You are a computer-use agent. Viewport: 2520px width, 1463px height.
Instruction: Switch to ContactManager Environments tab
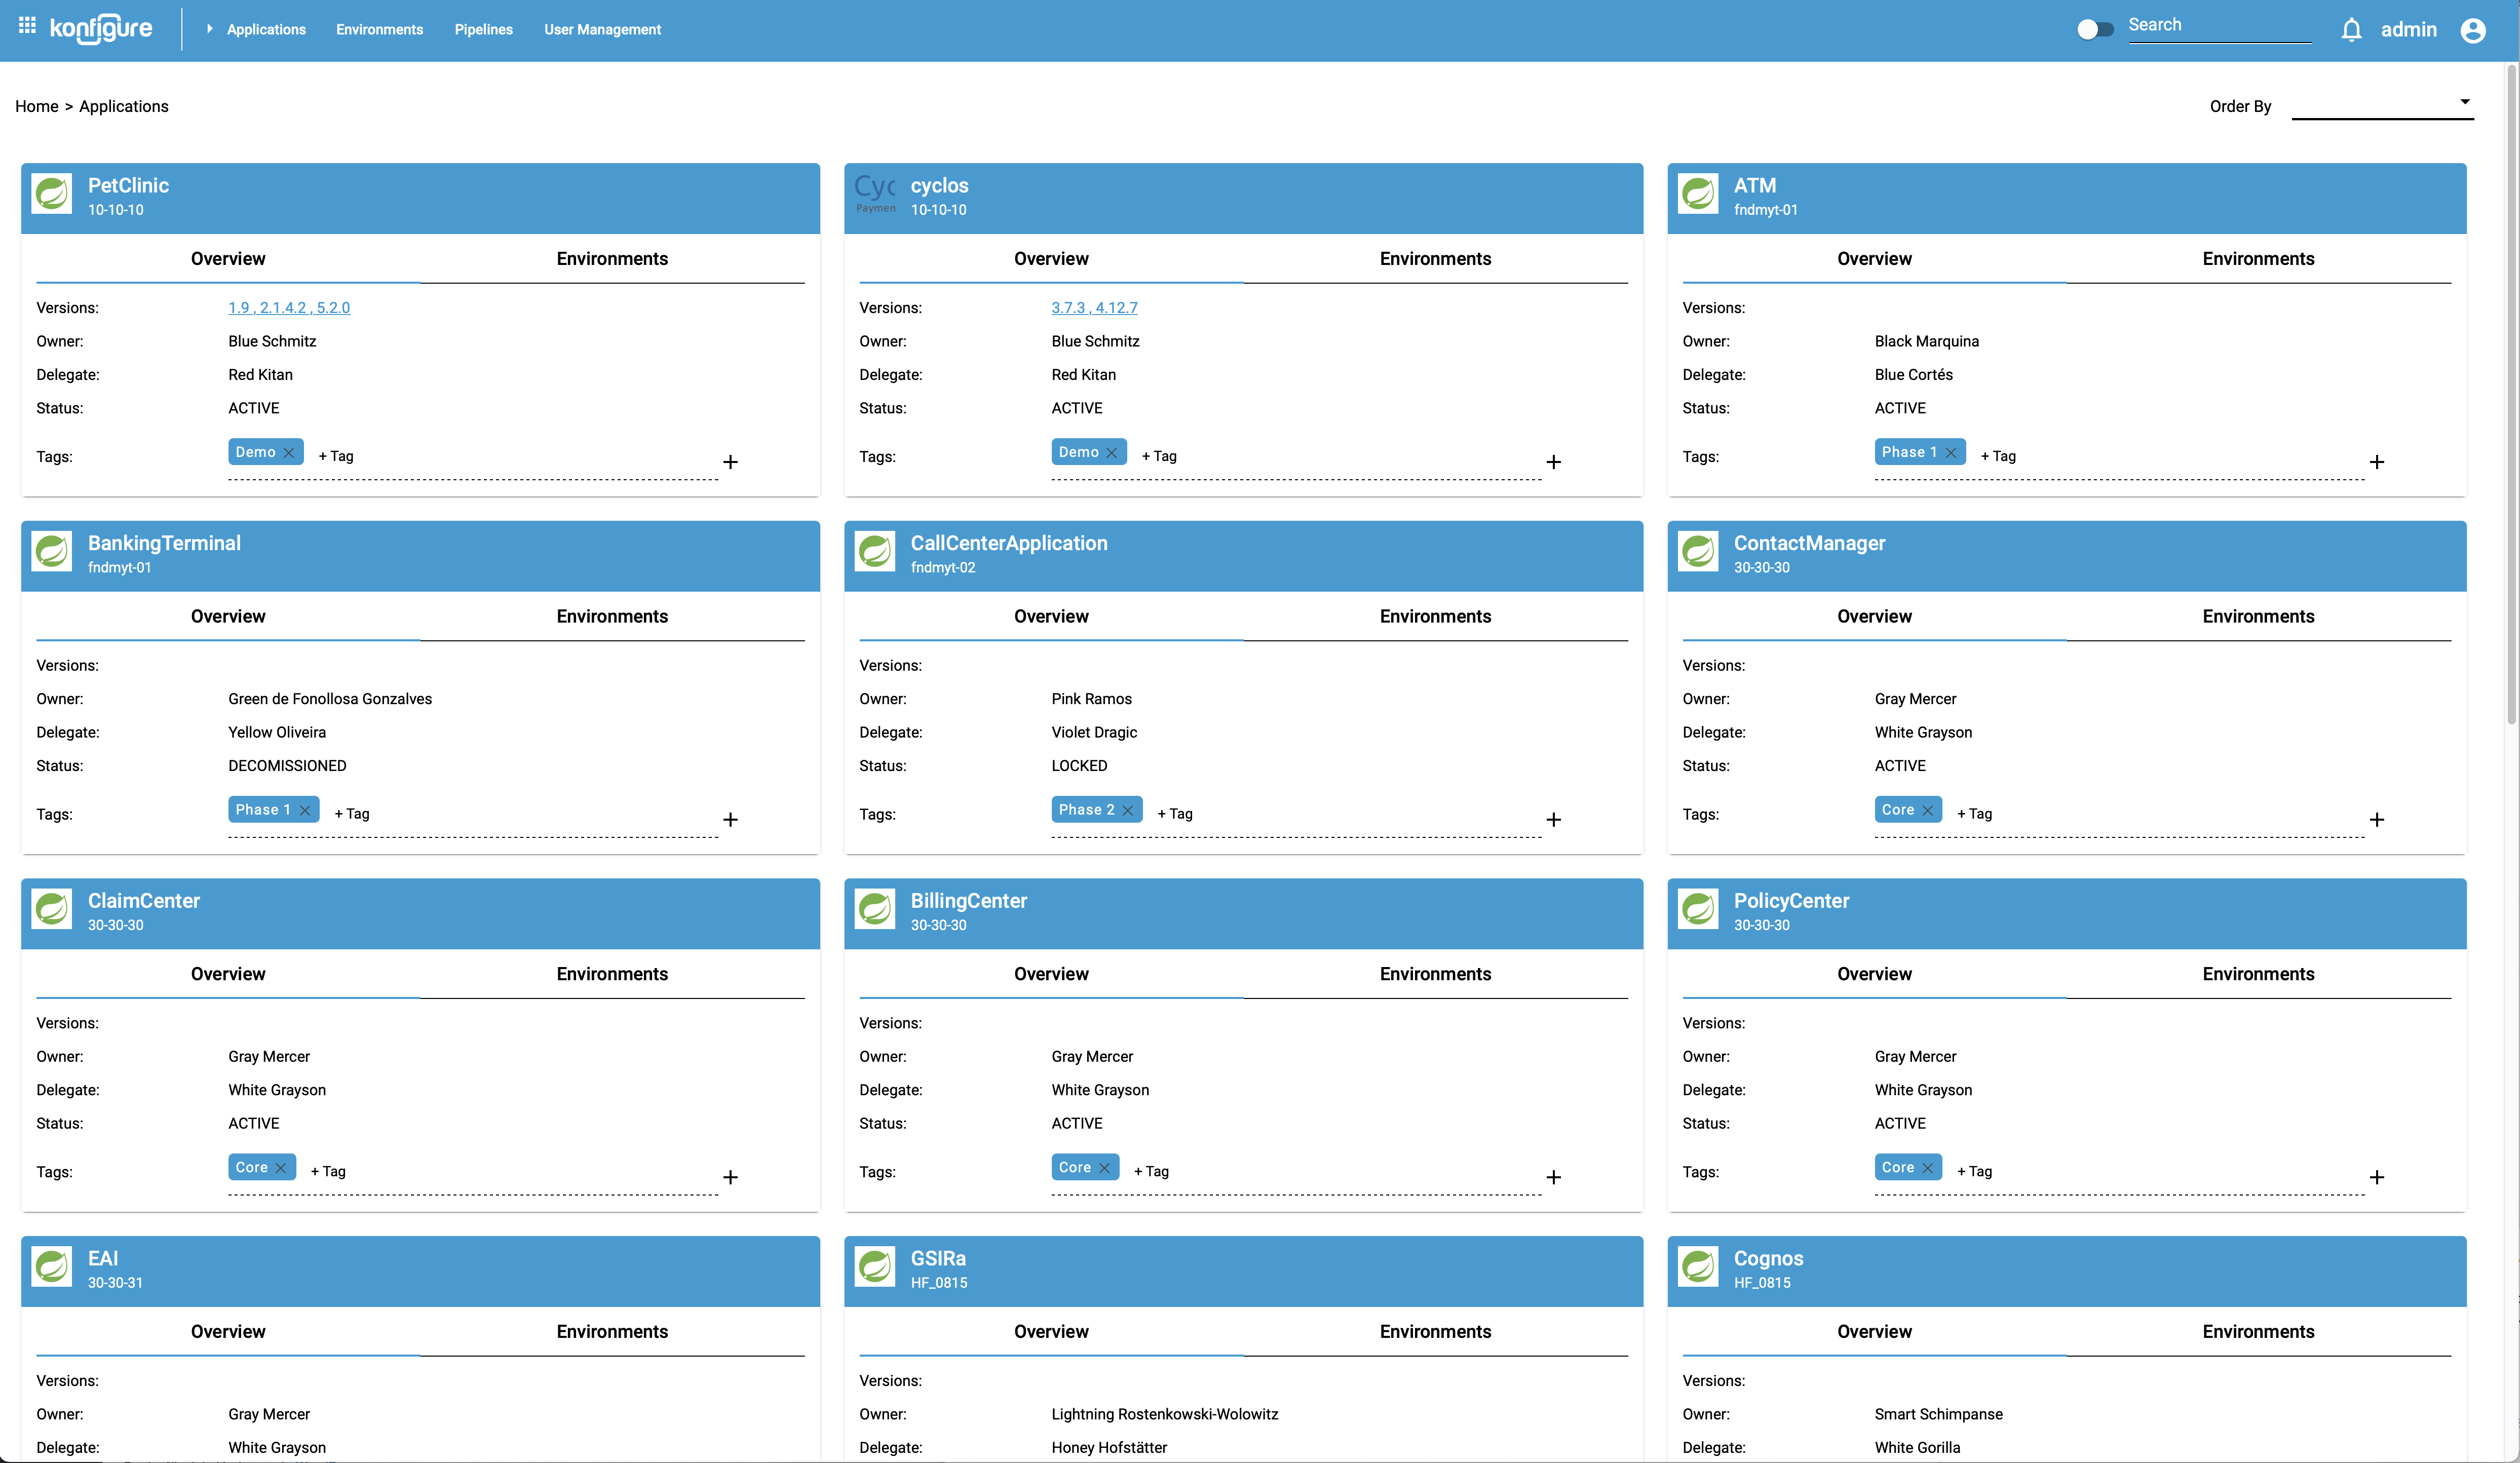(x=2258, y=617)
